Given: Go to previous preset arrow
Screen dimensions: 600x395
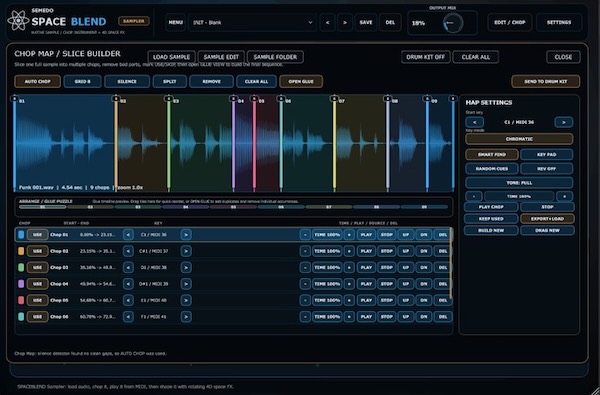Looking at the screenshot, I should (x=327, y=23).
